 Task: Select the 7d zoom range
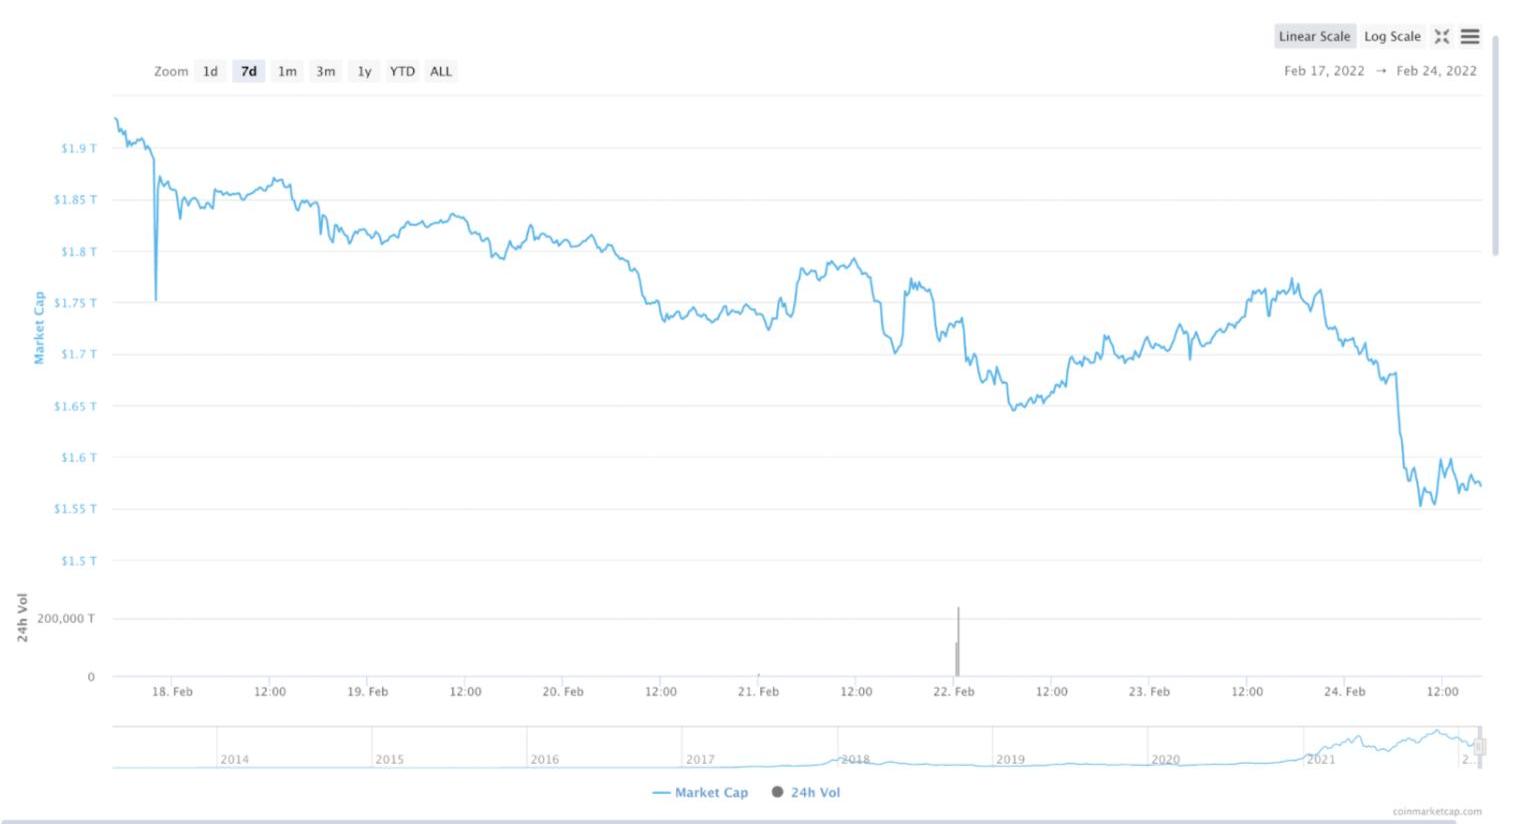pyautogui.click(x=249, y=71)
